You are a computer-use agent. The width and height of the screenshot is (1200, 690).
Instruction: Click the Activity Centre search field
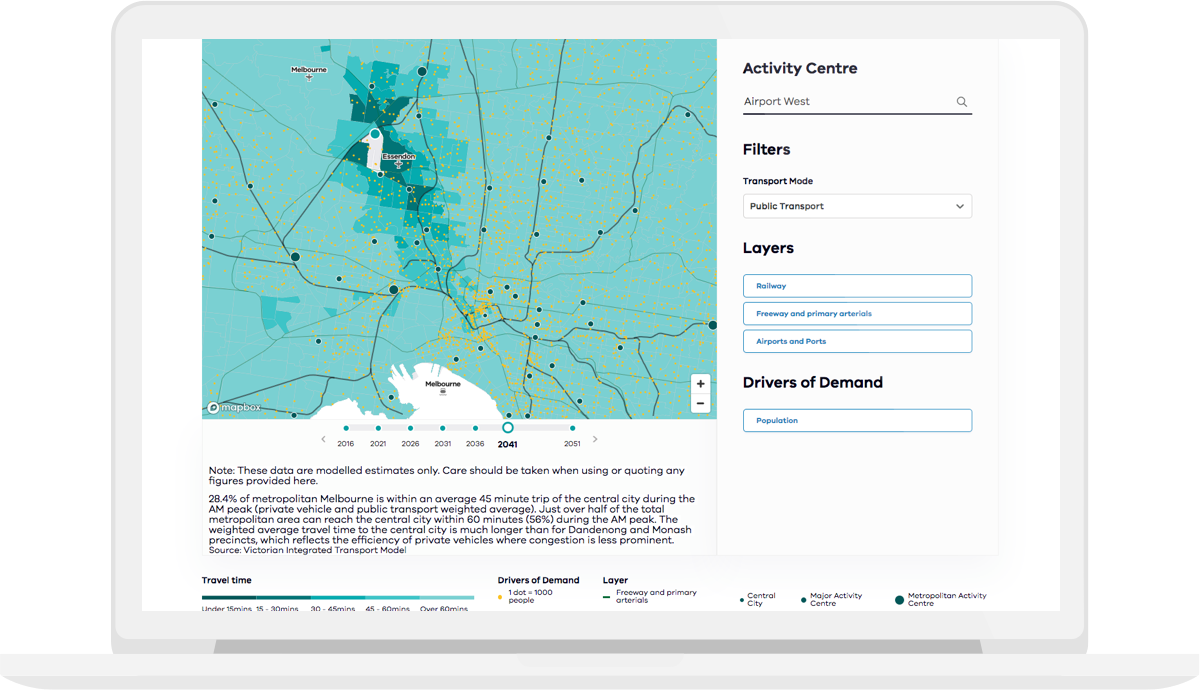click(x=845, y=102)
